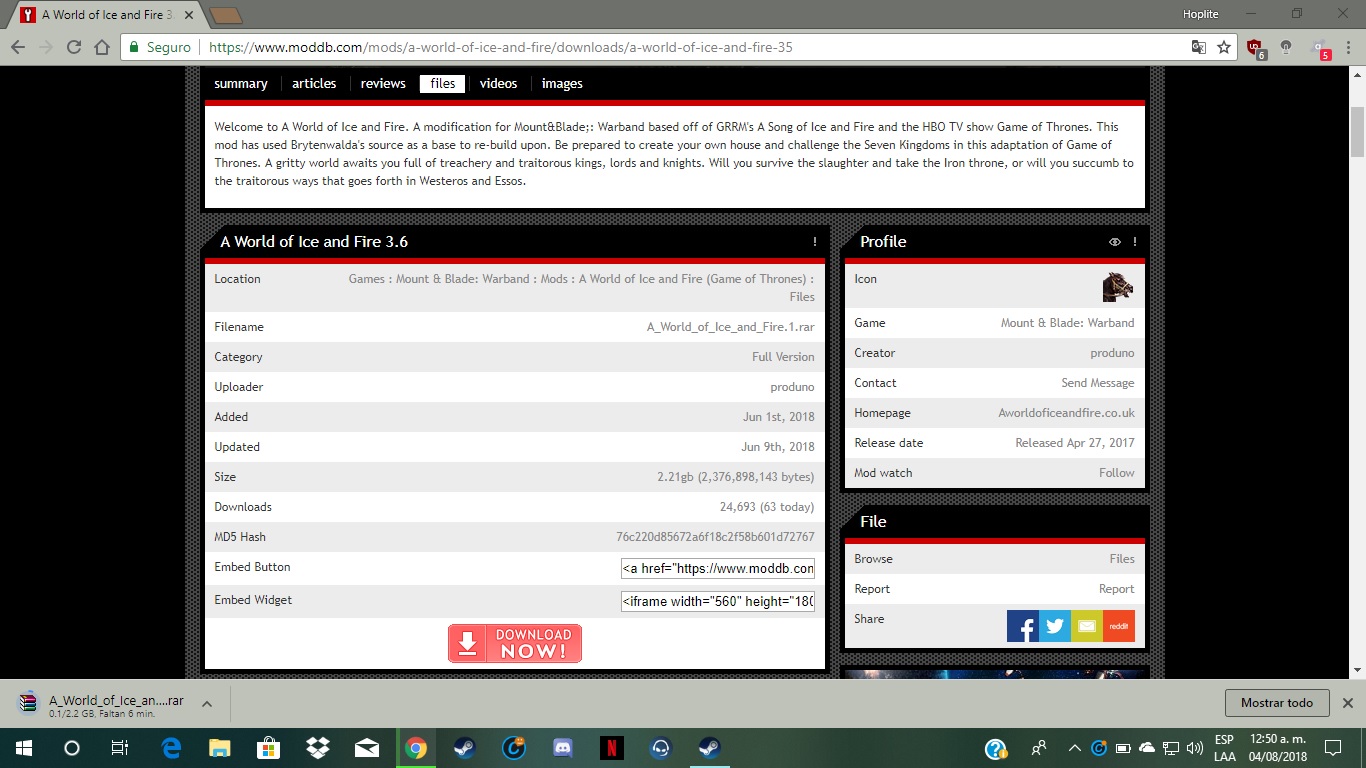Click the Updated date Jun 9th, 2018

pyautogui.click(x=778, y=447)
